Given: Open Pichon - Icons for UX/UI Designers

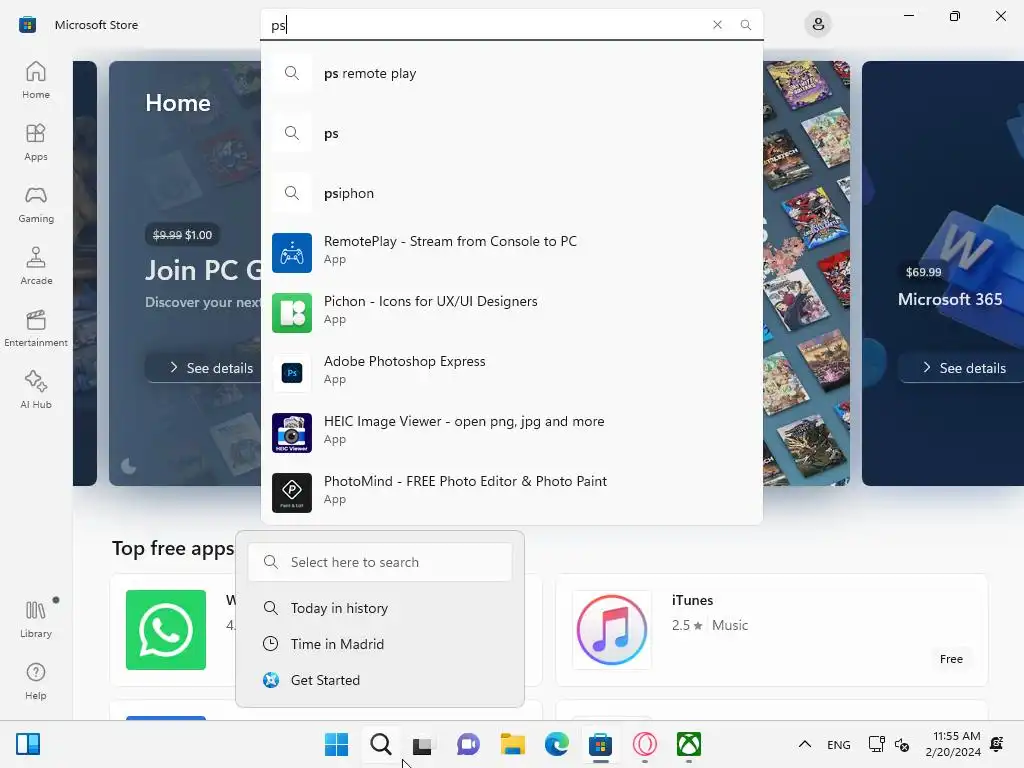Looking at the screenshot, I should (x=512, y=313).
